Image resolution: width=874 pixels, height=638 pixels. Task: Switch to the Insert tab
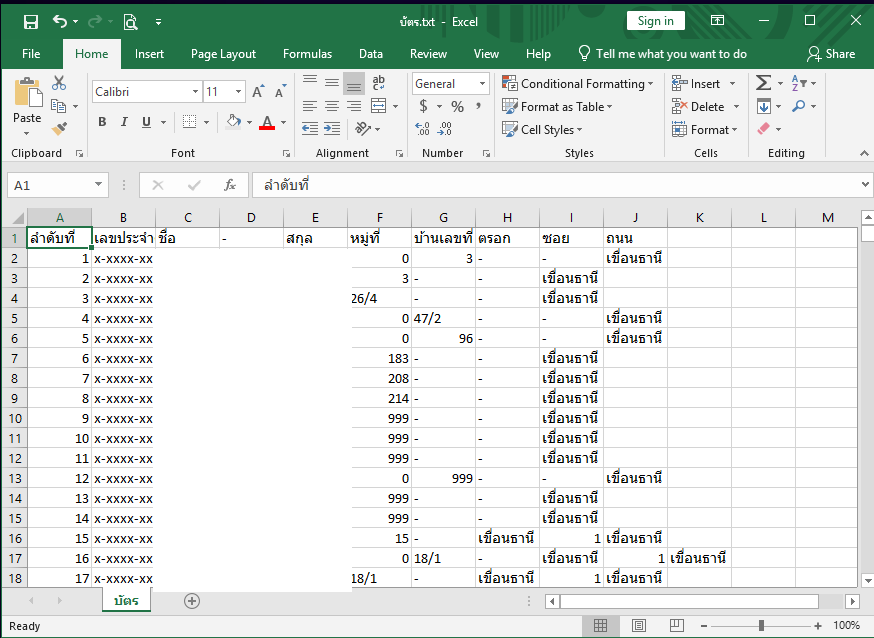[149, 54]
